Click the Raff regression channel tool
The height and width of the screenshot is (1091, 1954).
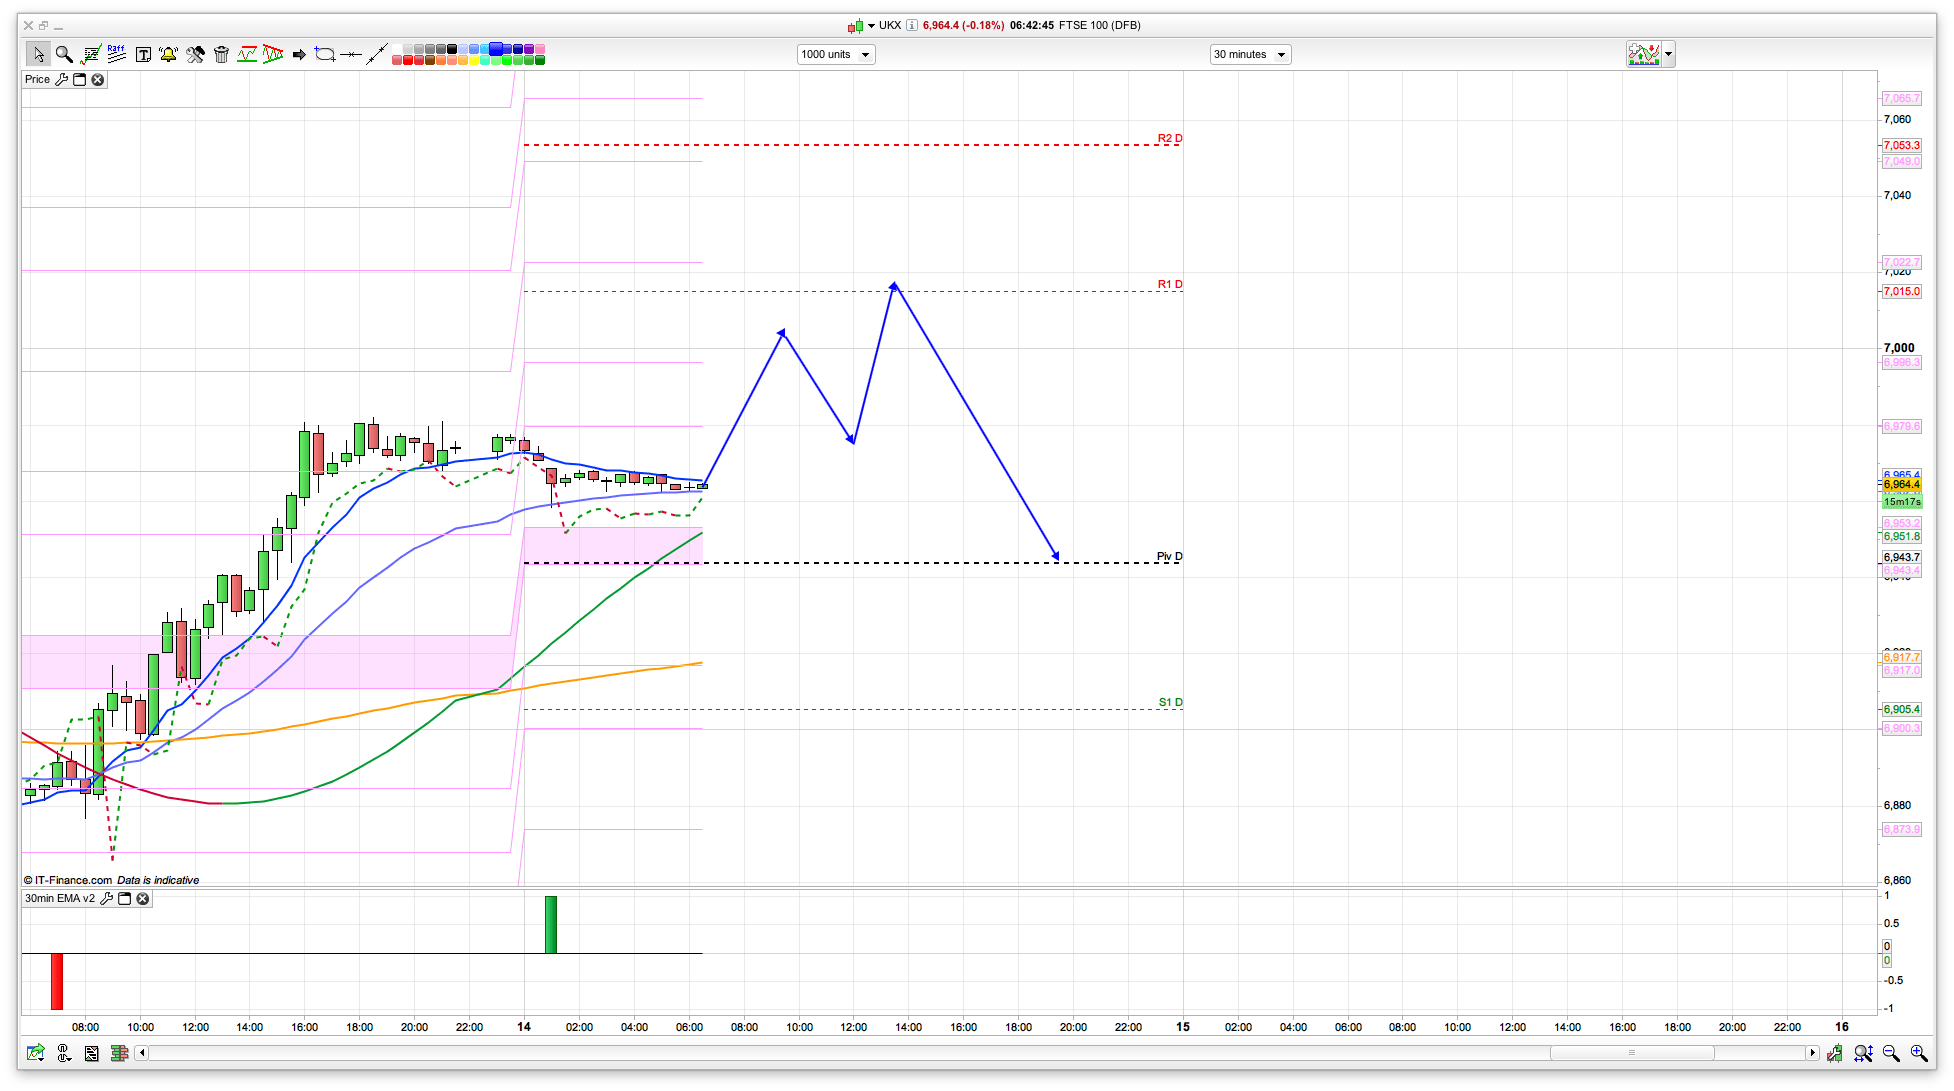pyautogui.click(x=116, y=54)
